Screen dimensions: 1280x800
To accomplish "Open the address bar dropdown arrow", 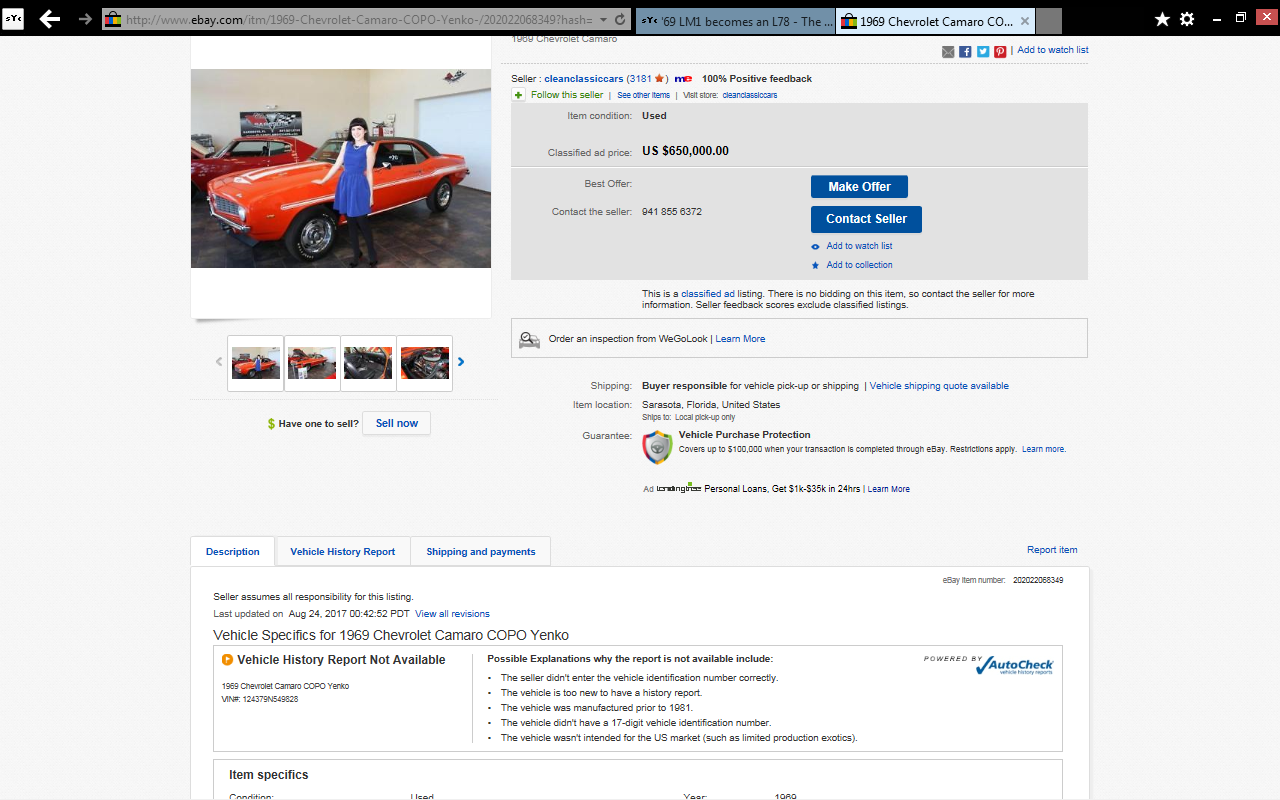I will coord(603,20).
